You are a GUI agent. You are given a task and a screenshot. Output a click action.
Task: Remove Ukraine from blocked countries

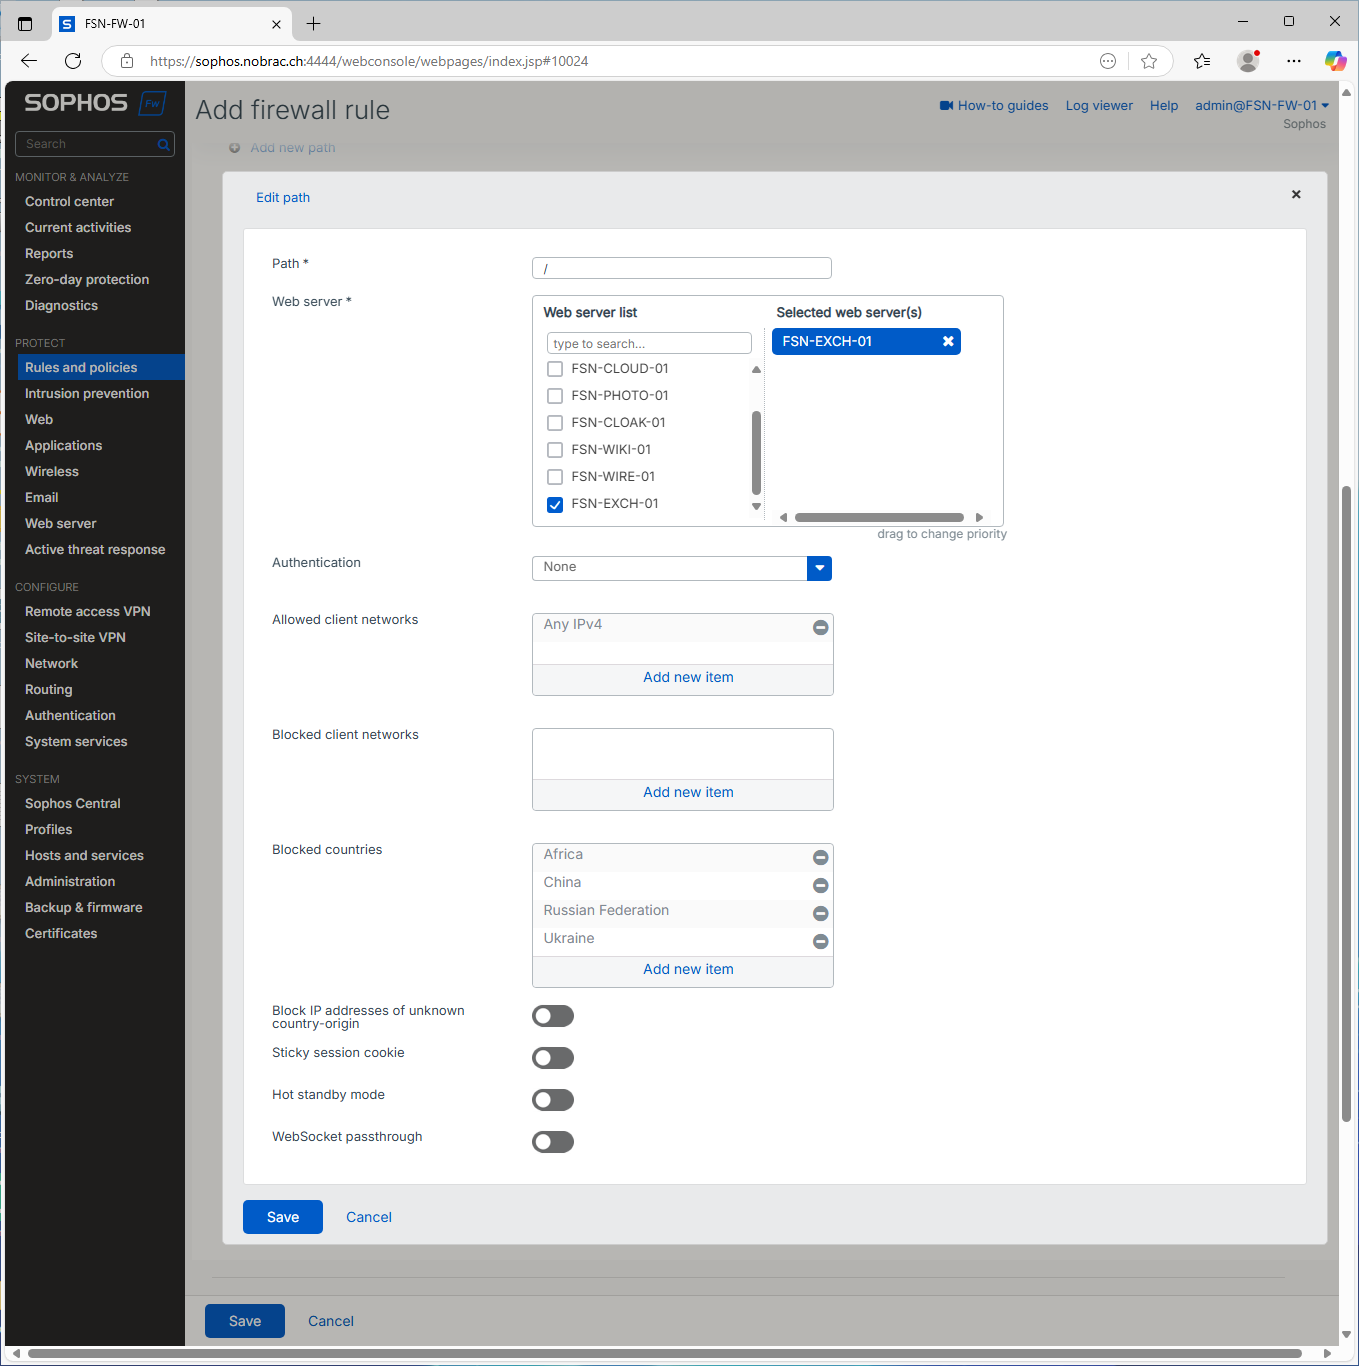820,941
